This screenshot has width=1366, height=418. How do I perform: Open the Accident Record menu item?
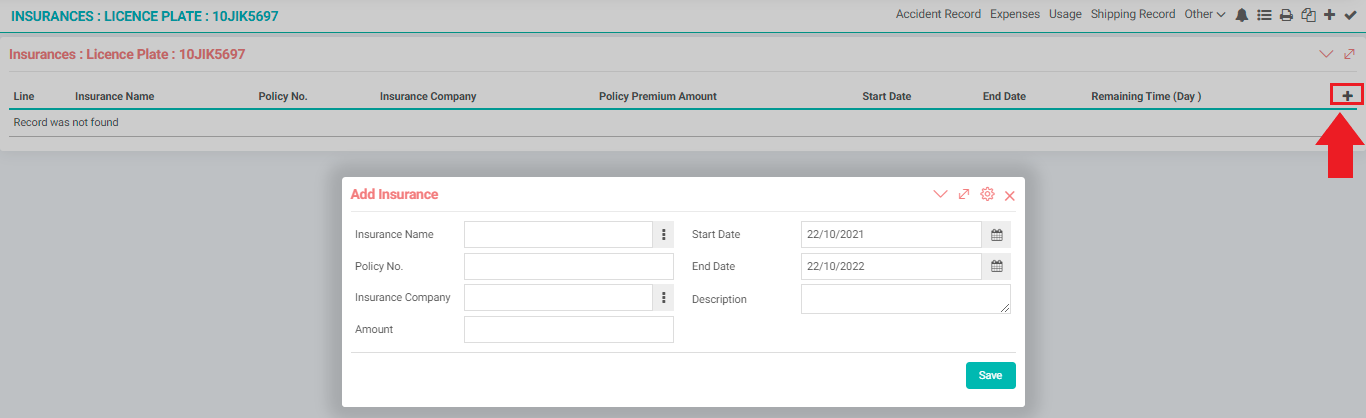point(939,14)
